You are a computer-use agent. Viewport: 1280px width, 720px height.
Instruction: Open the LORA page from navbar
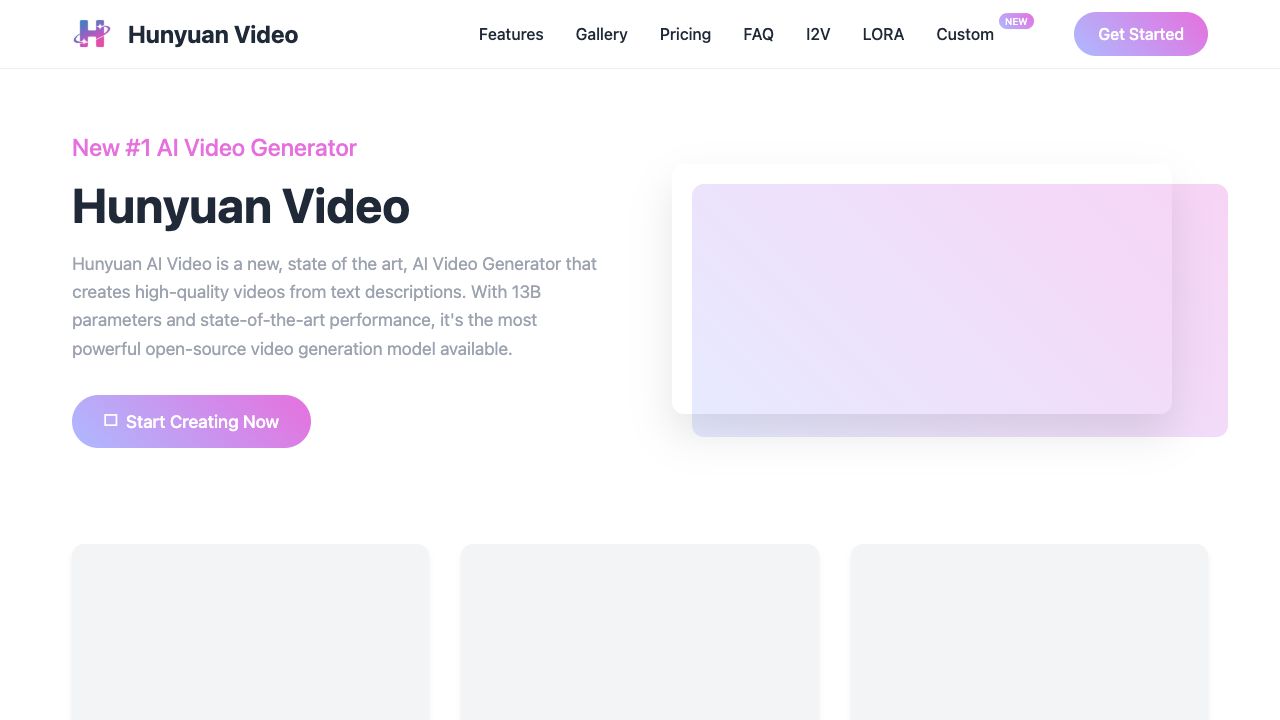[883, 34]
